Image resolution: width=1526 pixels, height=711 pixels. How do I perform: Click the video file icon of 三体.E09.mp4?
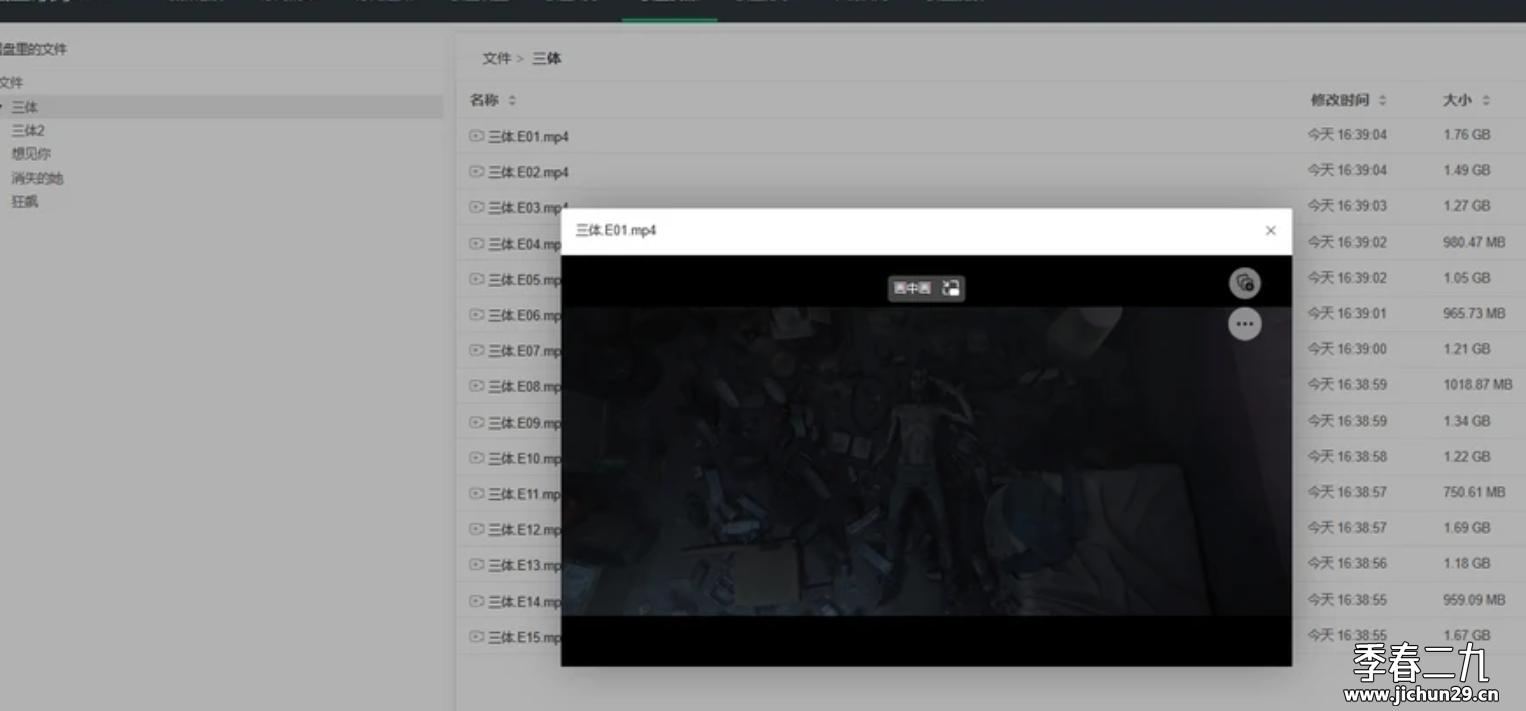[477, 422]
